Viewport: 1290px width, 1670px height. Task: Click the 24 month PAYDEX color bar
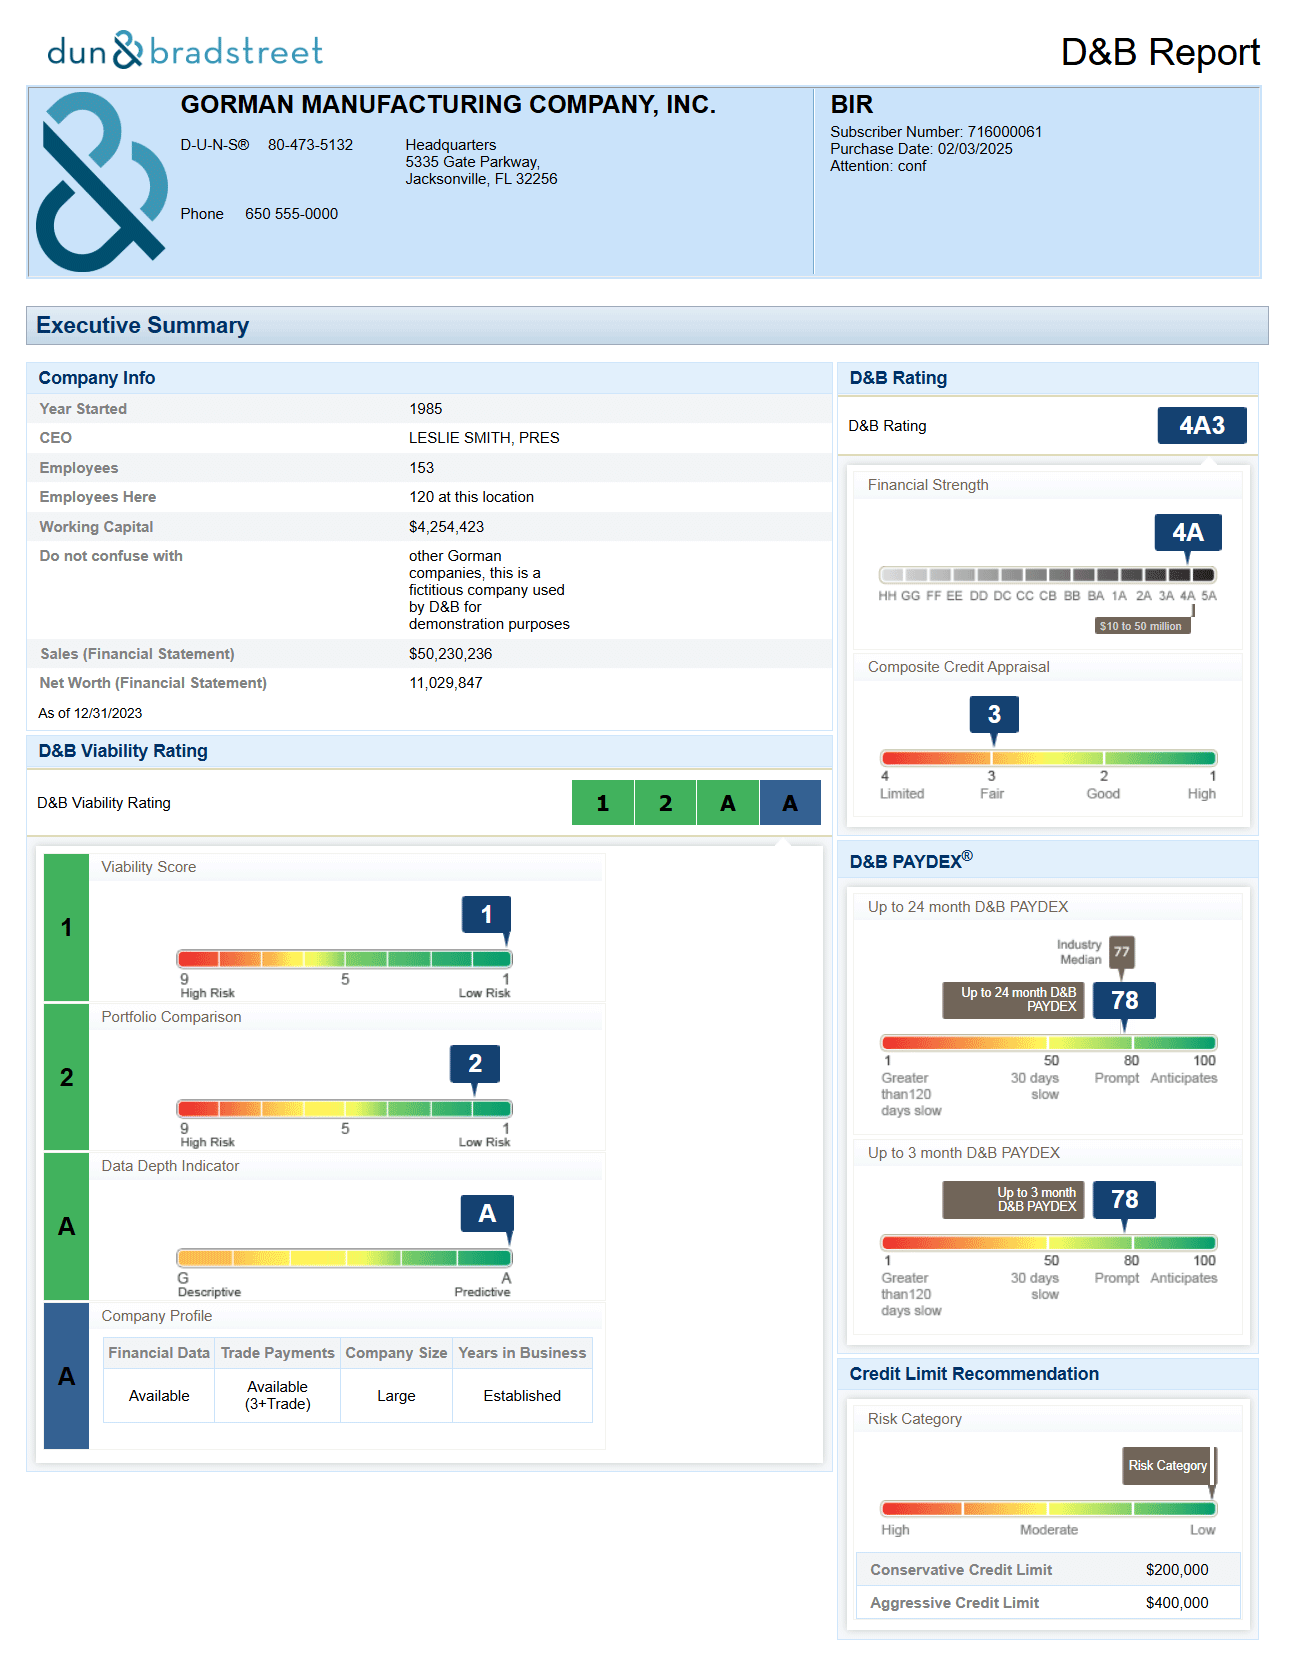tap(1048, 1043)
